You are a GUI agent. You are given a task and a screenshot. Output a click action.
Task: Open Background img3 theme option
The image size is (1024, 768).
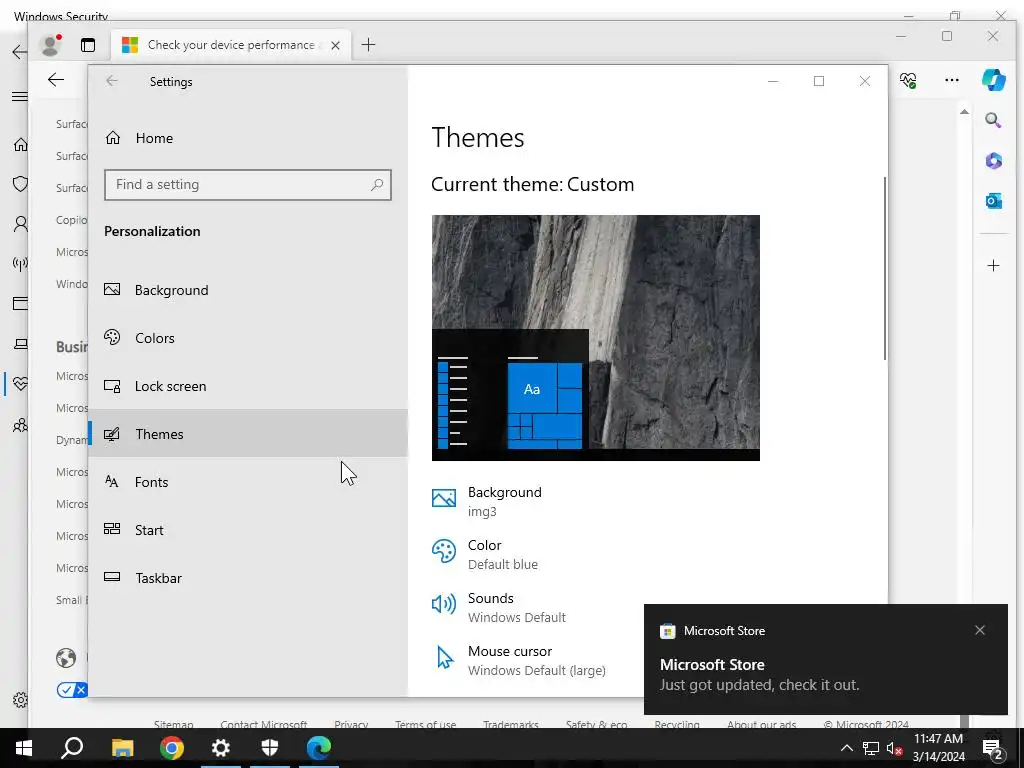pyautogui.click(x=487, y=501)
